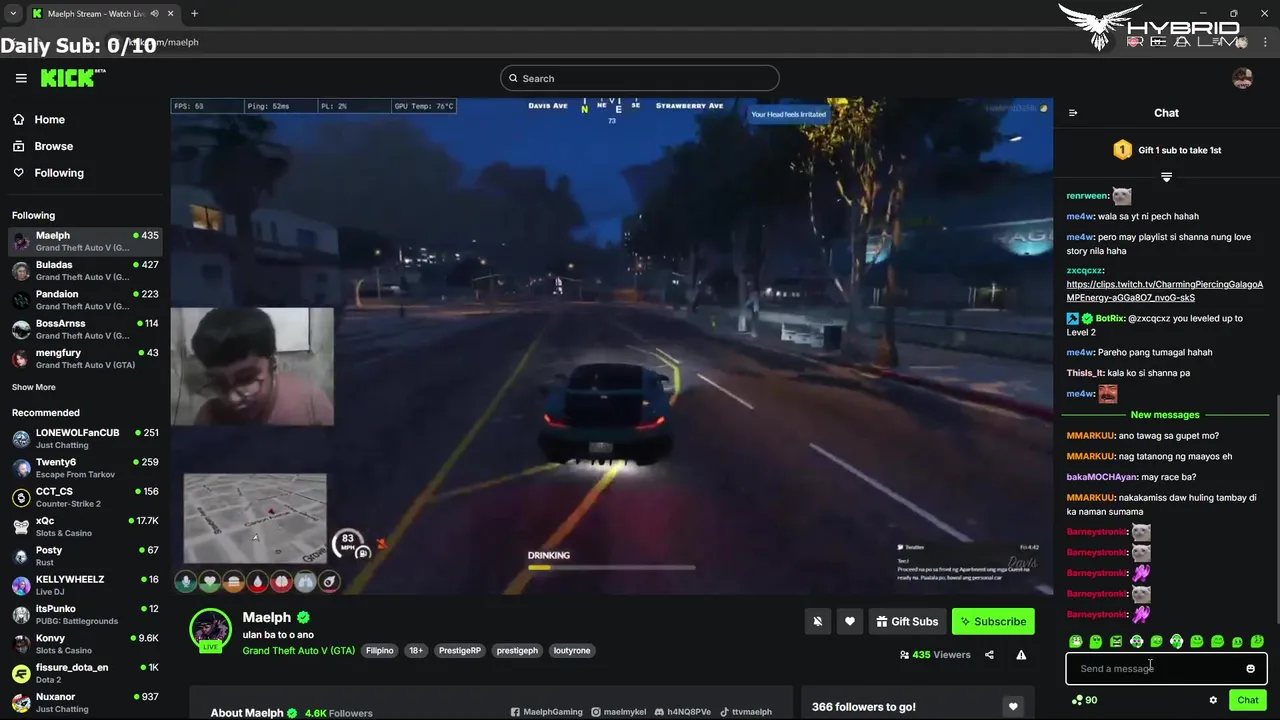
Task: Open maelmykel Instagram link
Action: (x=619, y=712)
